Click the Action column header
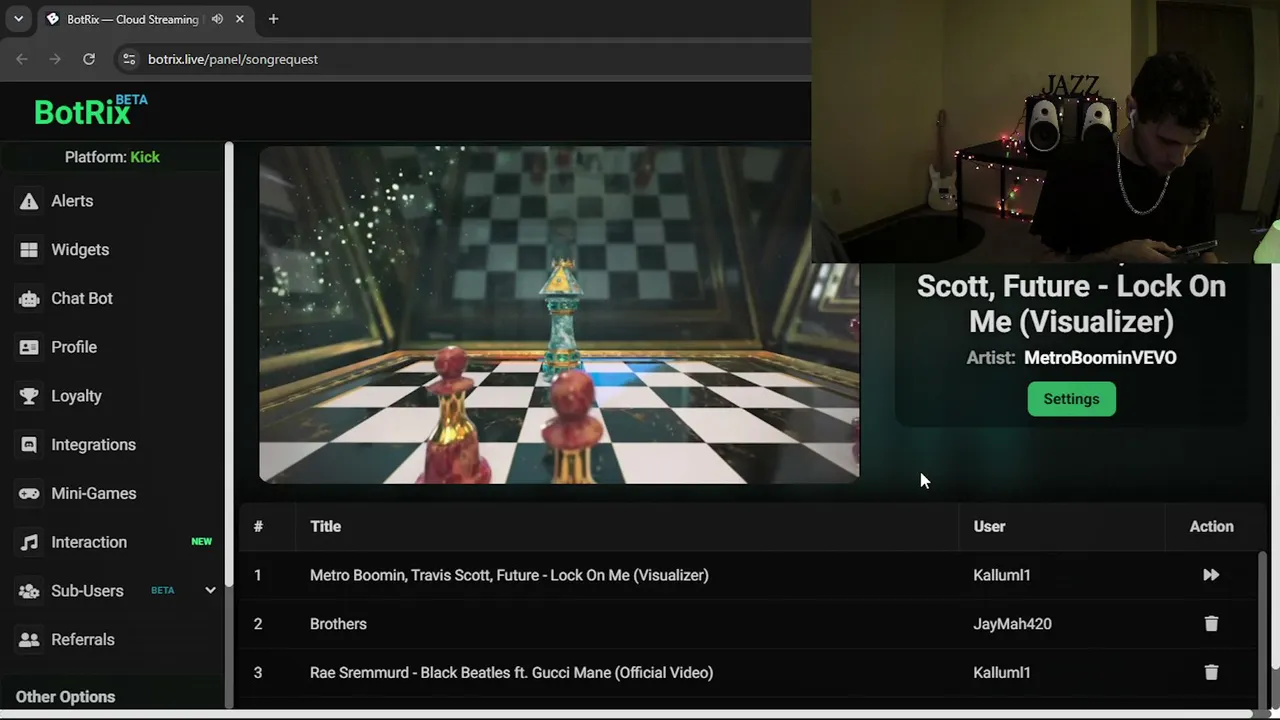Image resolution: width=1280 pixels, height=720 pixels. pyautogui.click(x=1211, y=527)
